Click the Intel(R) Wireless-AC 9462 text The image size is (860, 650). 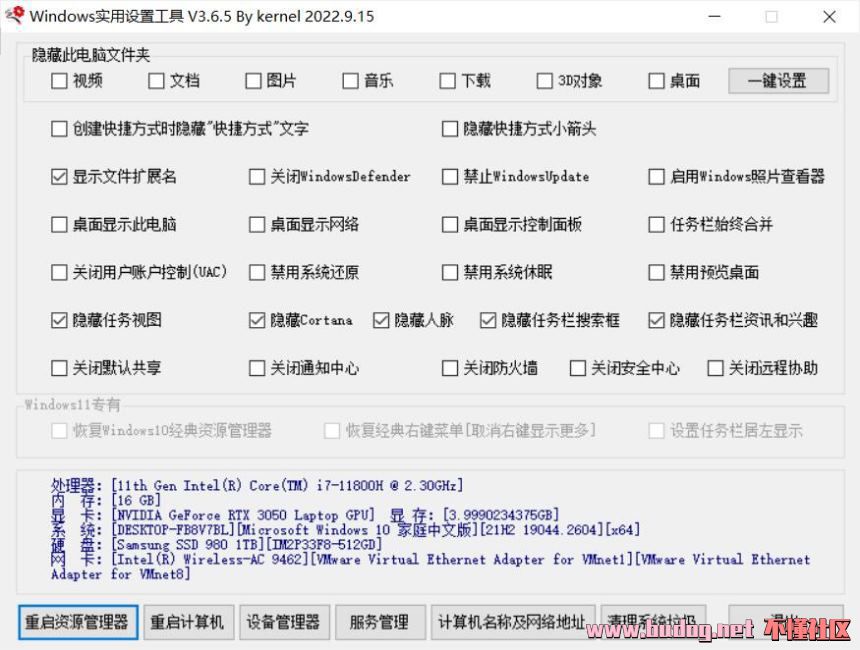click(x=212, y=559)
